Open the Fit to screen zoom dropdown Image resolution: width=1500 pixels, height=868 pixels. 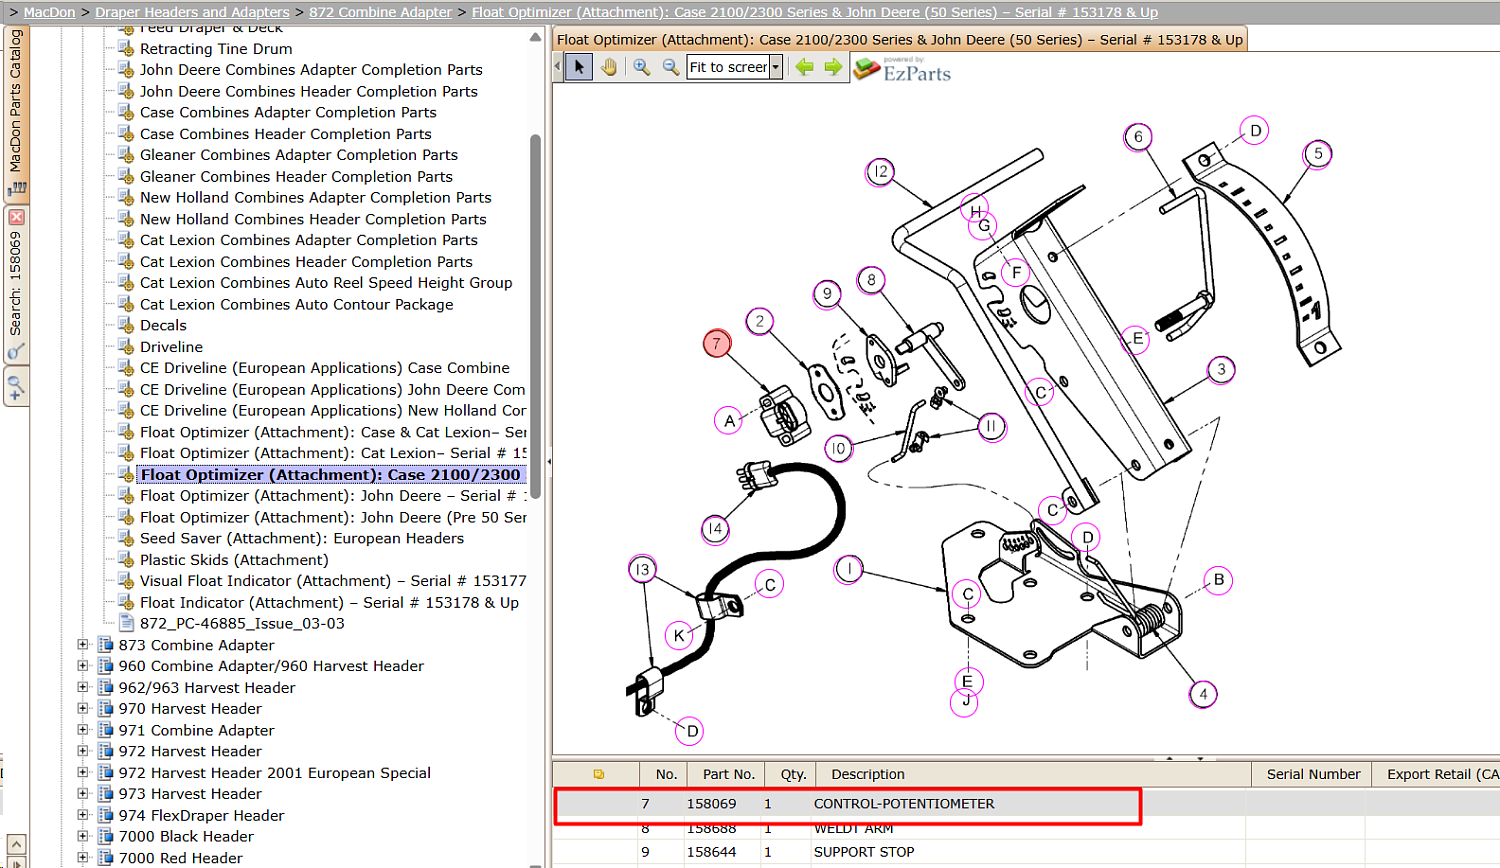coord(775,67)
